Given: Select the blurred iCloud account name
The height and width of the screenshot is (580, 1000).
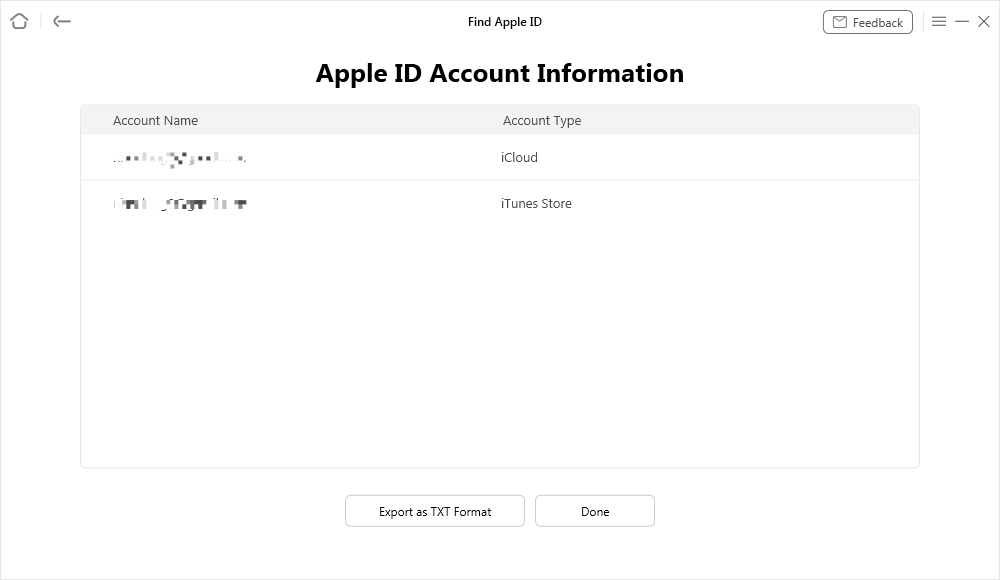Looking at the screenshot, I should pos(180,157).
